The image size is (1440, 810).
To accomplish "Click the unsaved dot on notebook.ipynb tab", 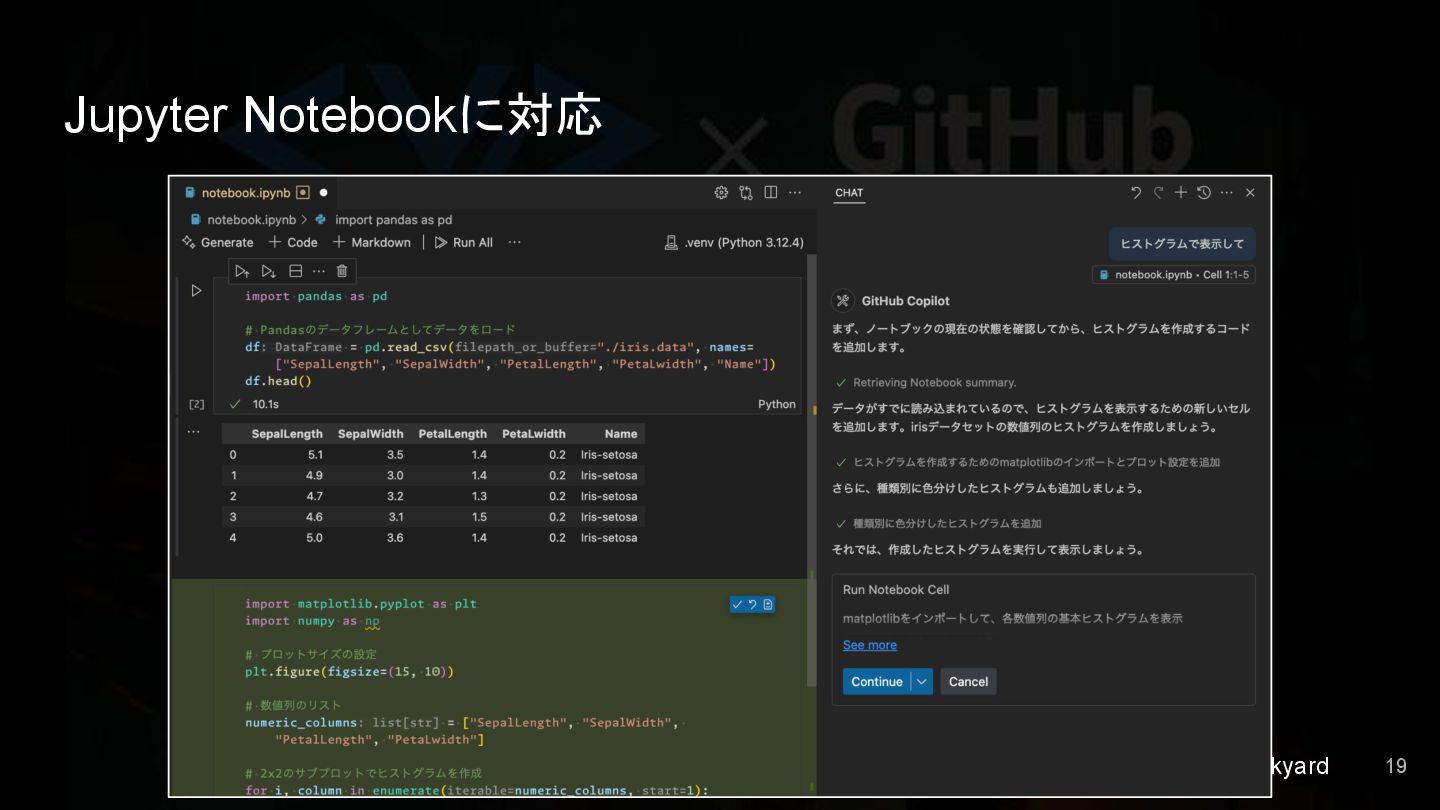I will (x=323, y=193).
